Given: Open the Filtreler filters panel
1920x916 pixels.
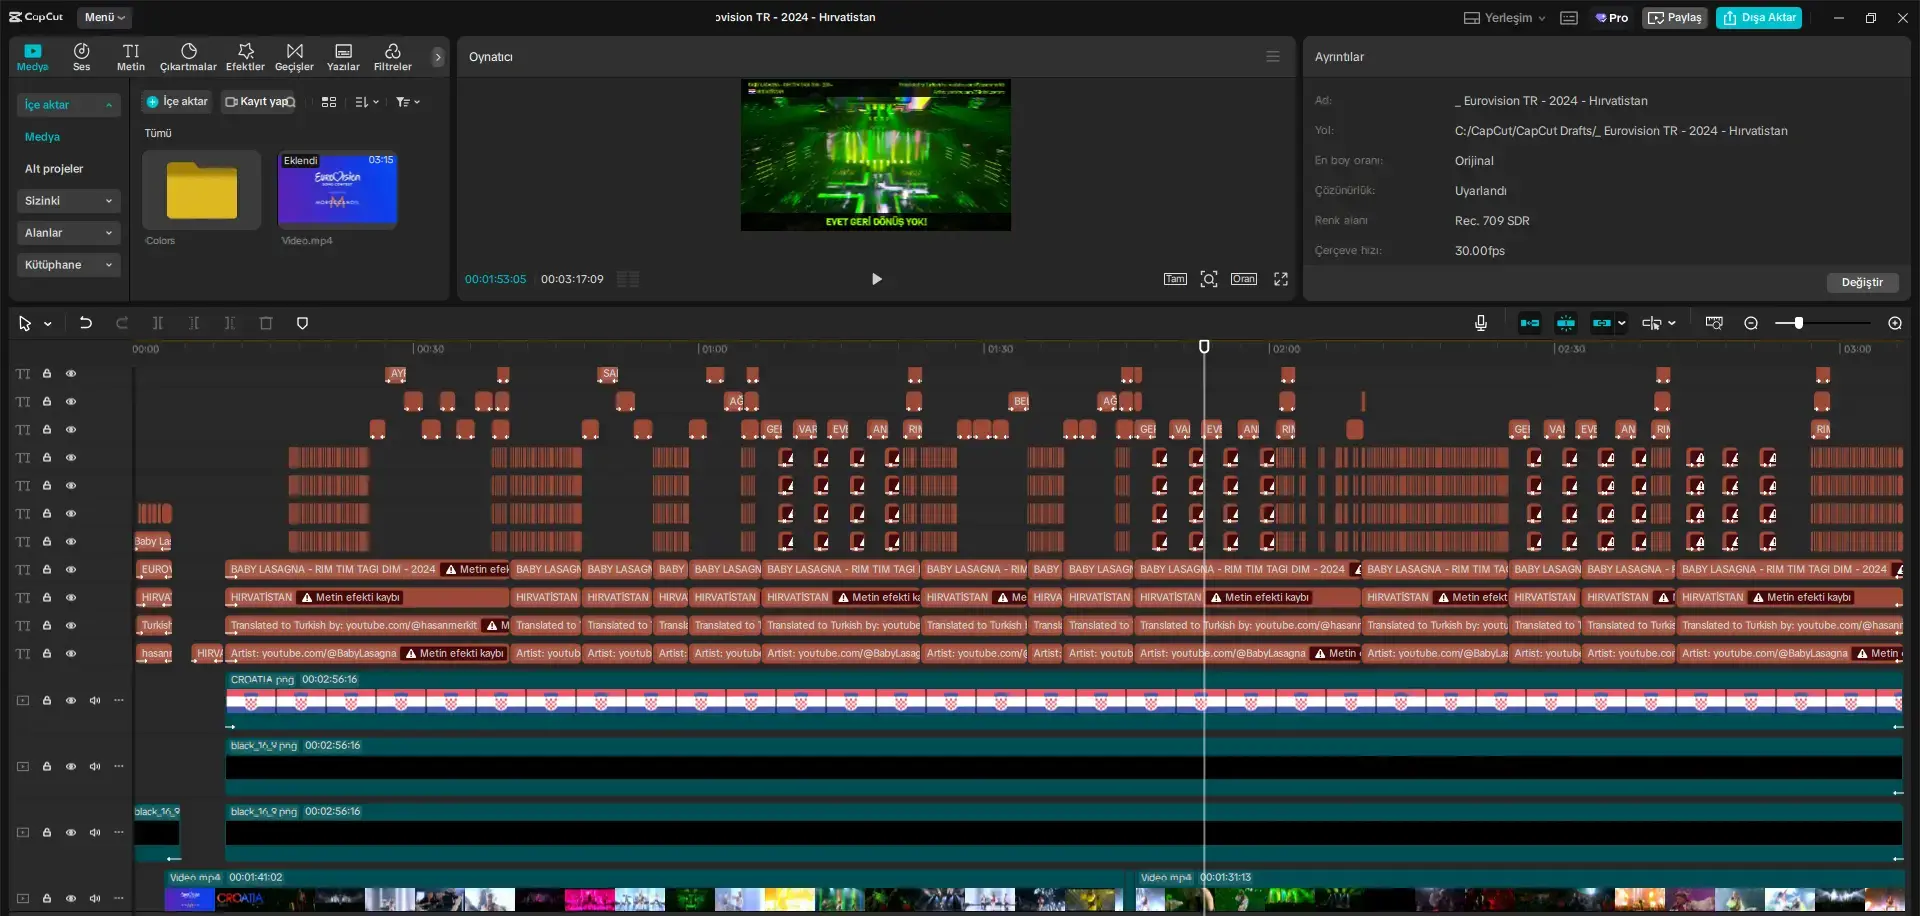Looking at the screenshot, I should point(392,57).
